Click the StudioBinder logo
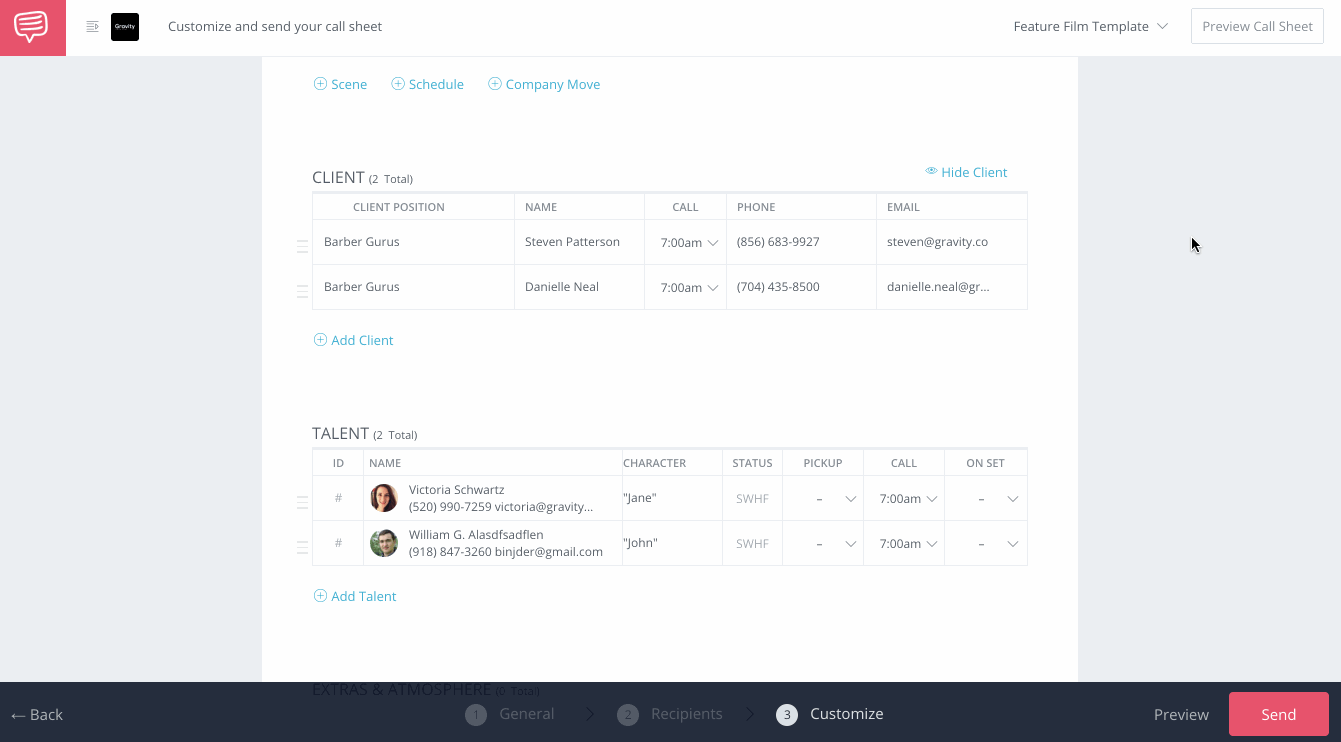Screen dimensions: 1341x742 coord(32,27)
